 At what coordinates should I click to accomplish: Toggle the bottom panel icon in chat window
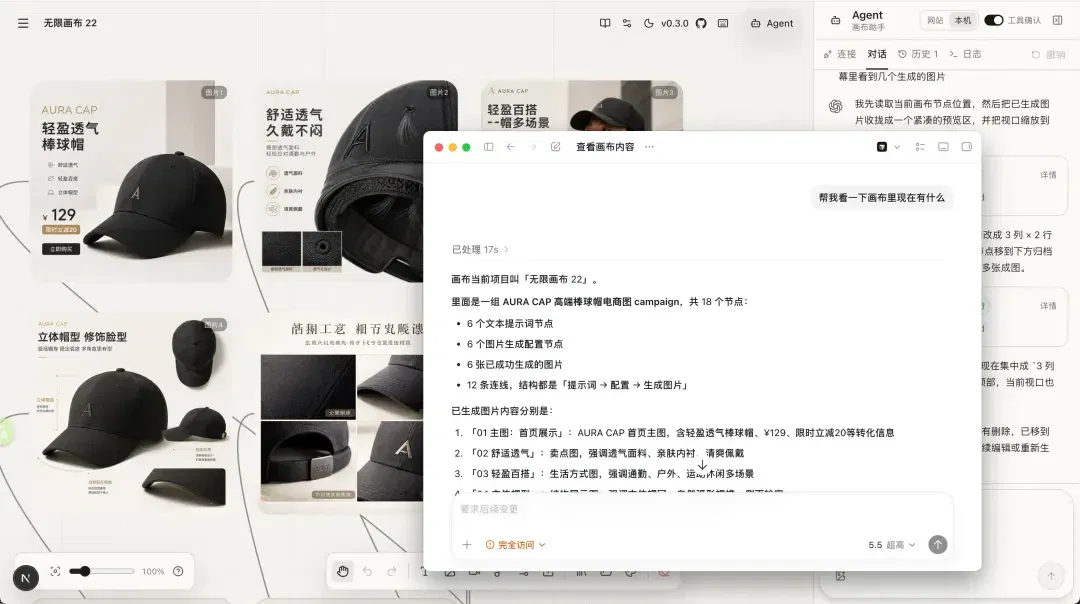(944, 147)
